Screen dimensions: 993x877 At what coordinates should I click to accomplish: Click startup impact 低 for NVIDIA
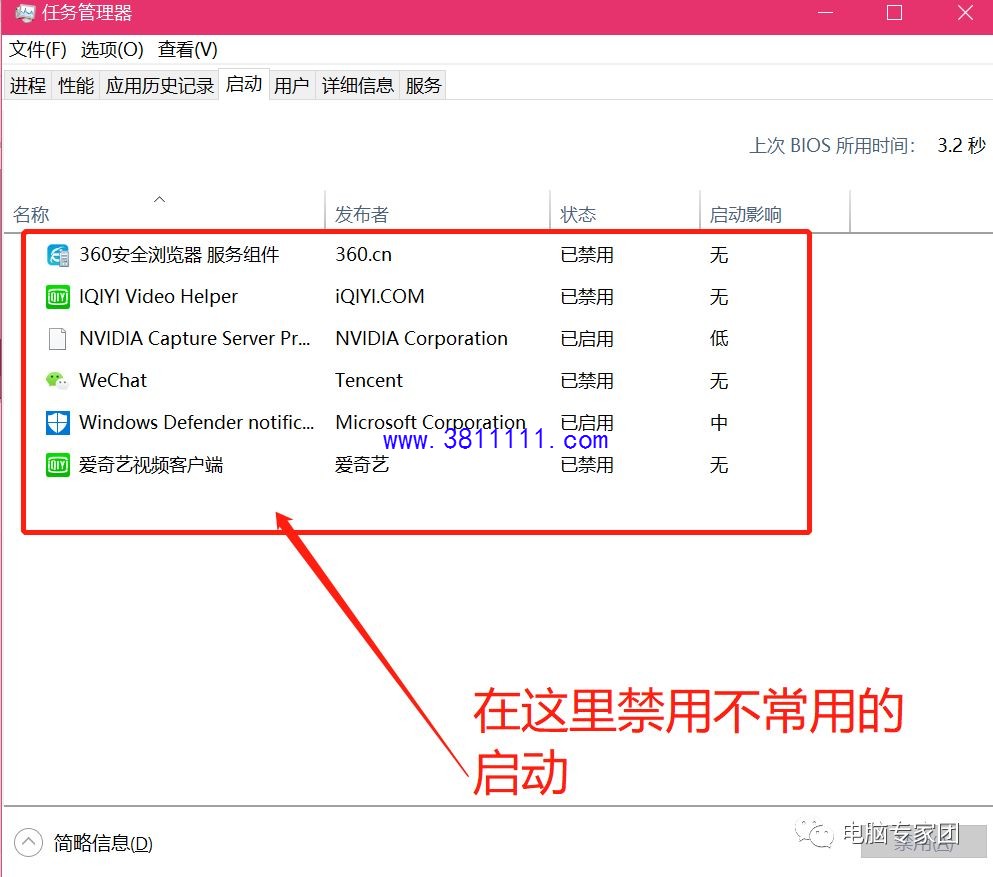coord(719,339)
